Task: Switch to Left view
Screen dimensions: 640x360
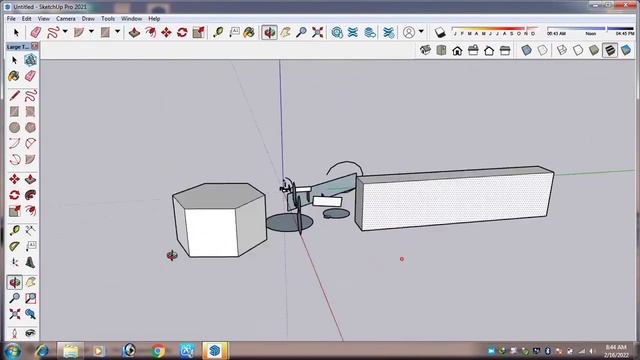Action: click(x=505, y=50)
